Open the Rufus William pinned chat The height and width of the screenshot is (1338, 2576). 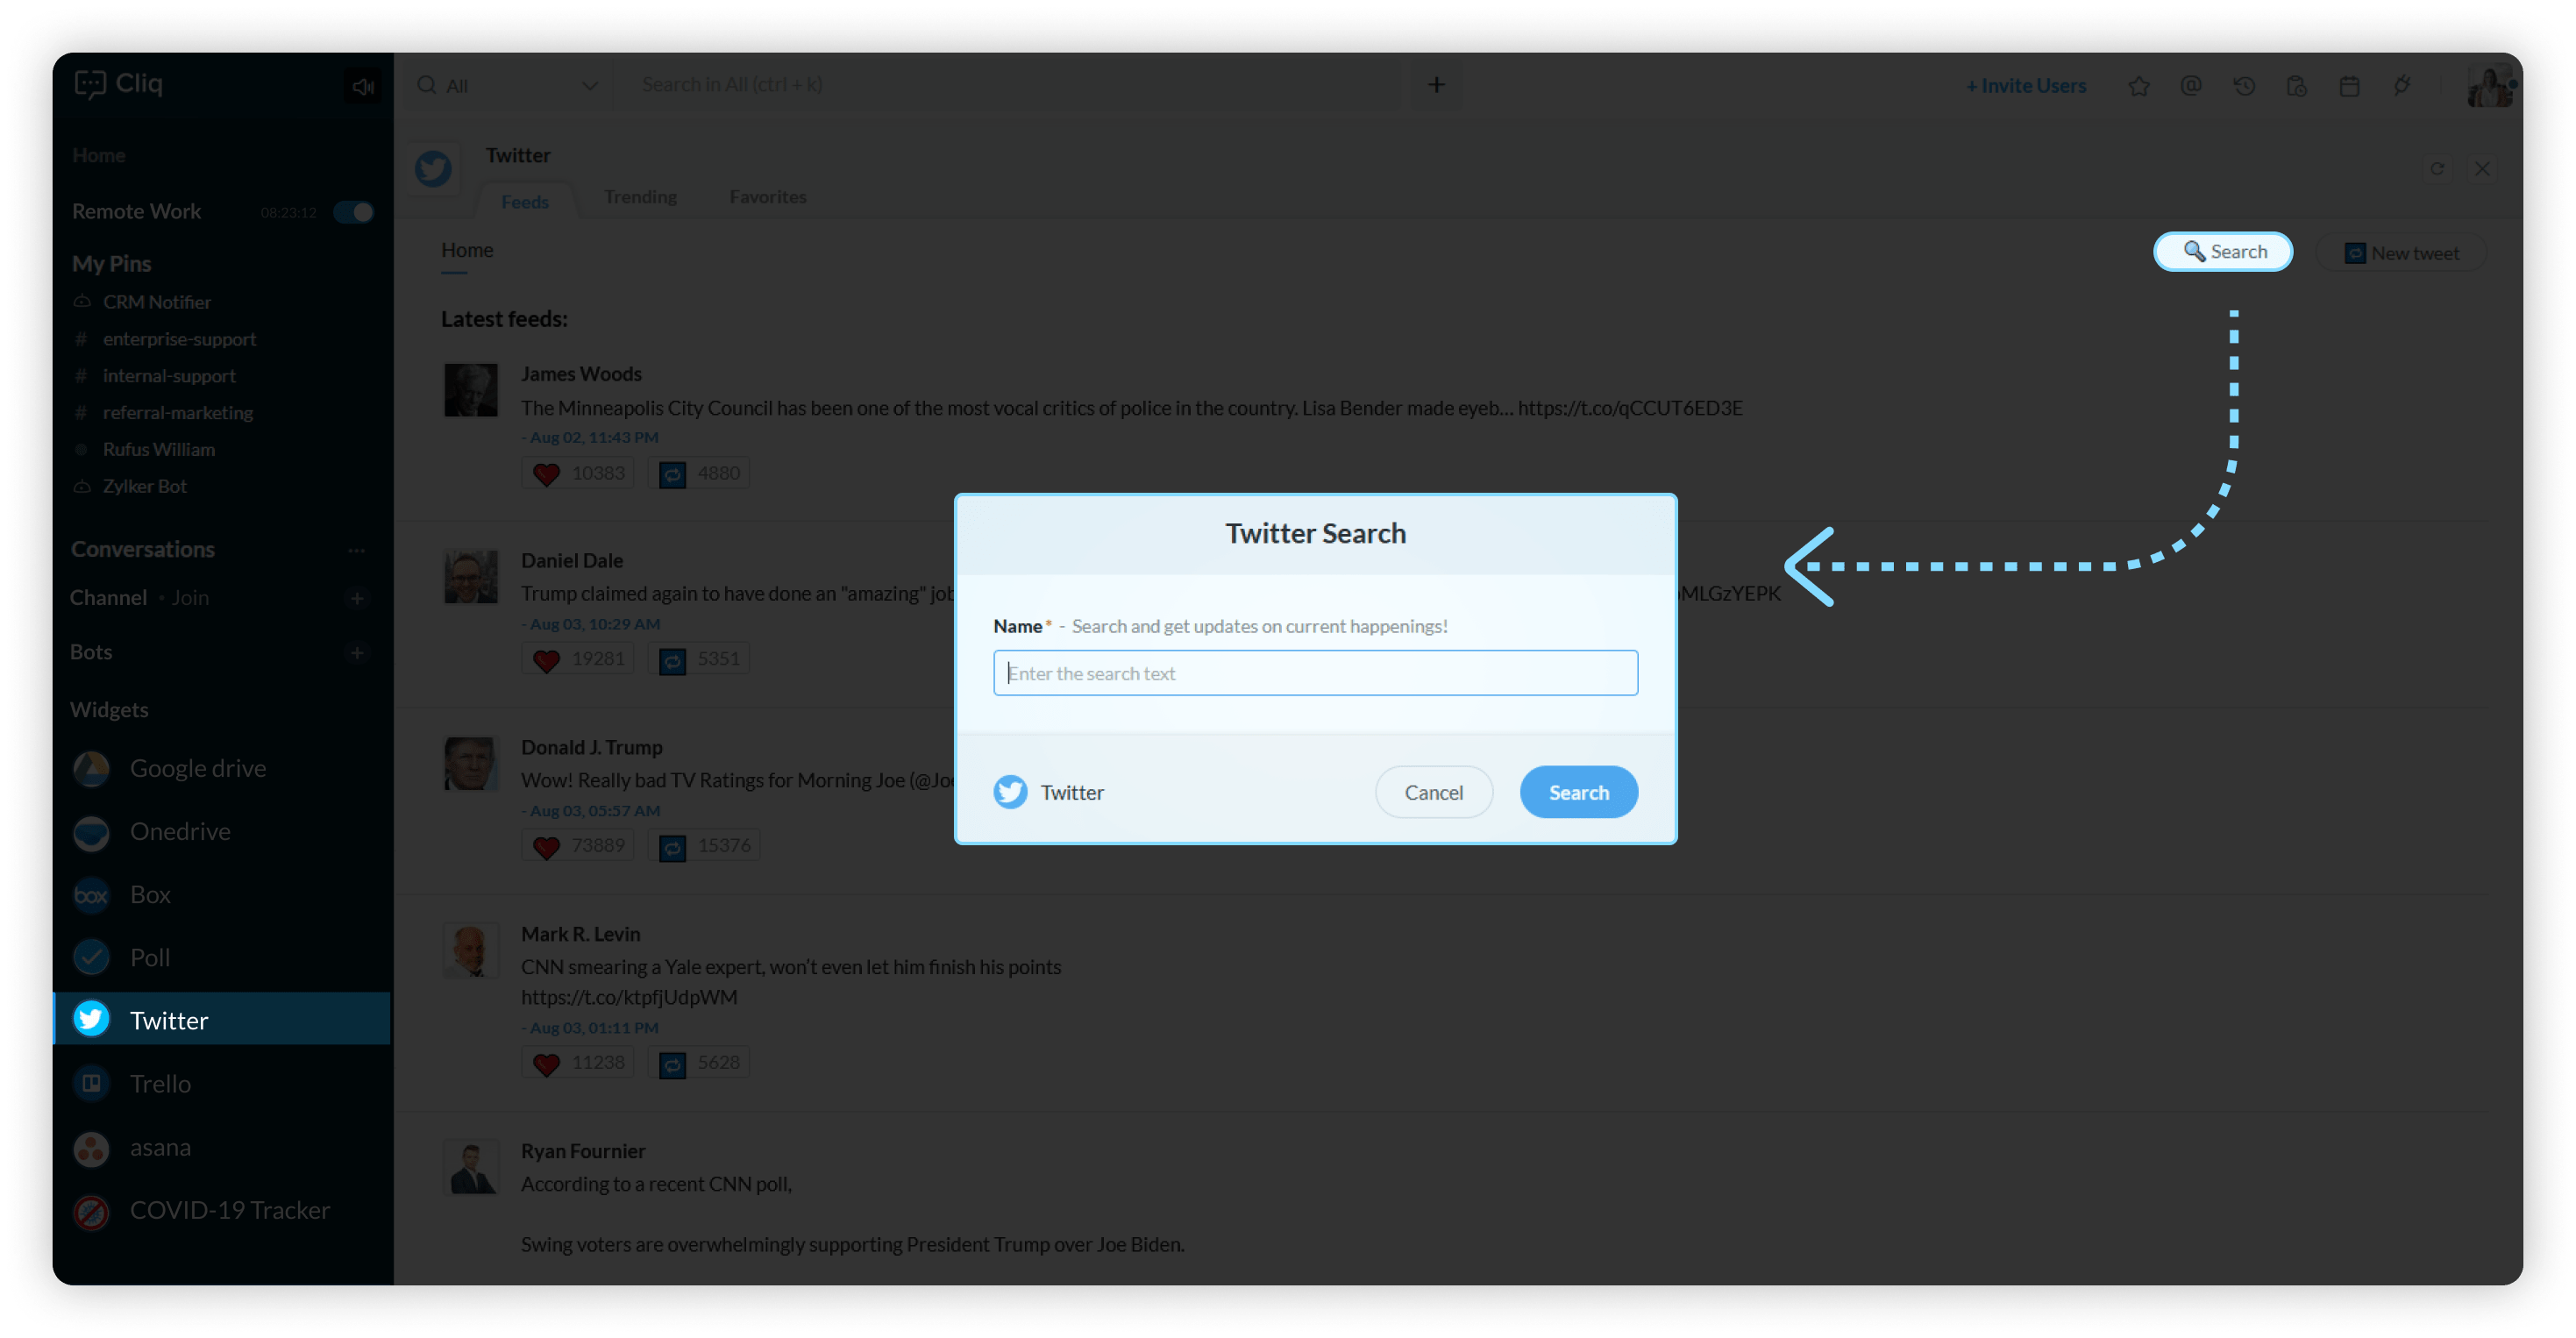tap(158, 450)
